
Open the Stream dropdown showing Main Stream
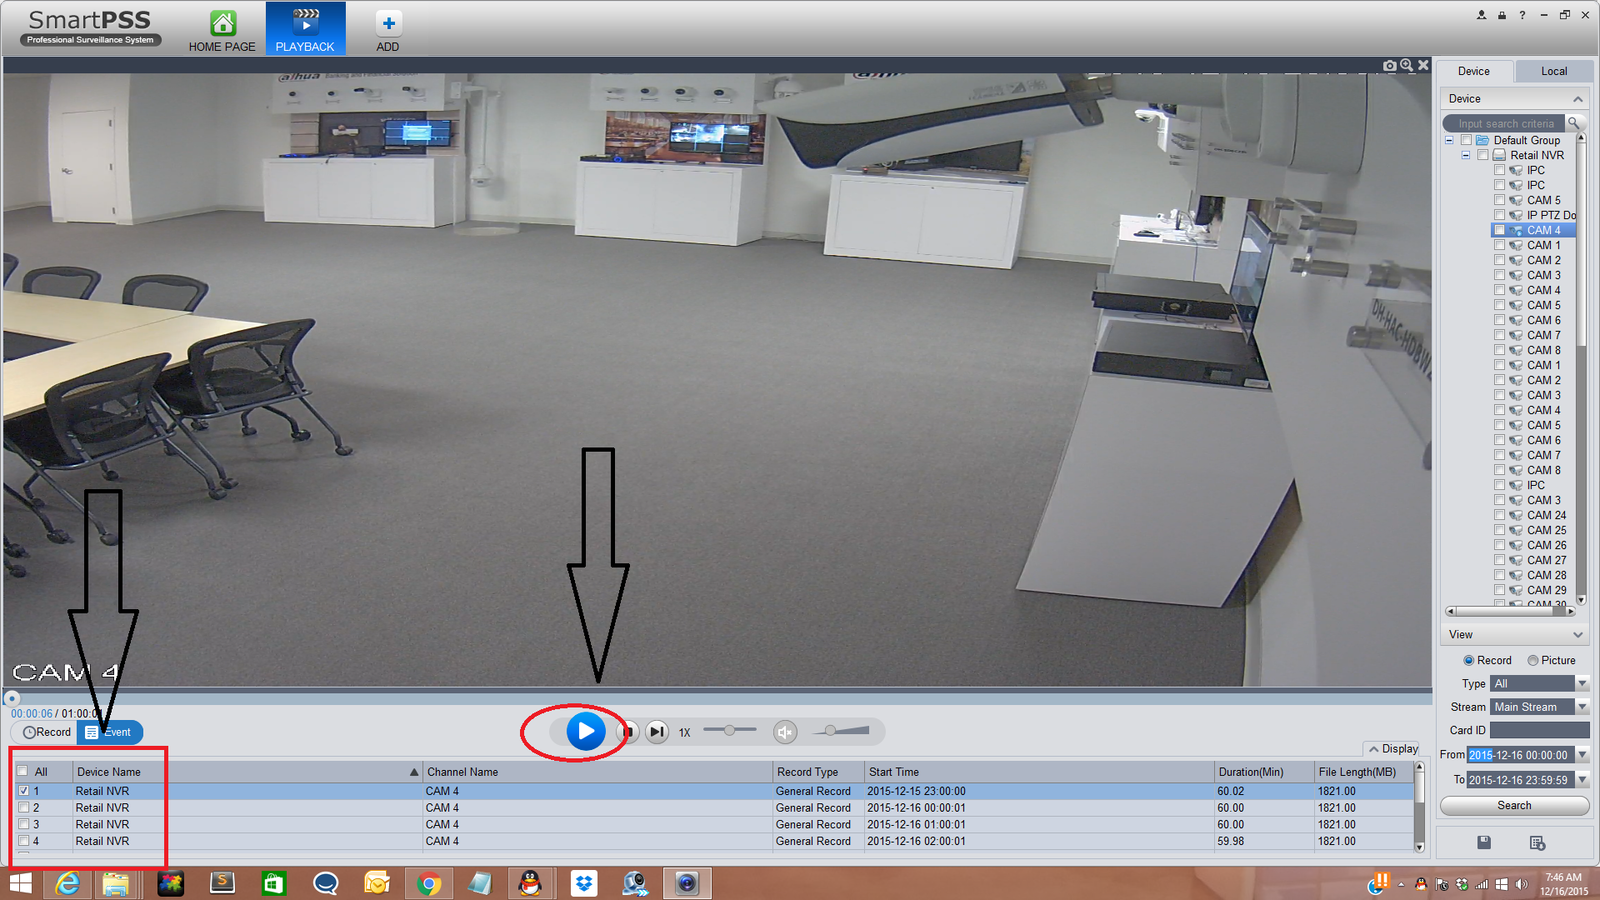[1540, 706]
